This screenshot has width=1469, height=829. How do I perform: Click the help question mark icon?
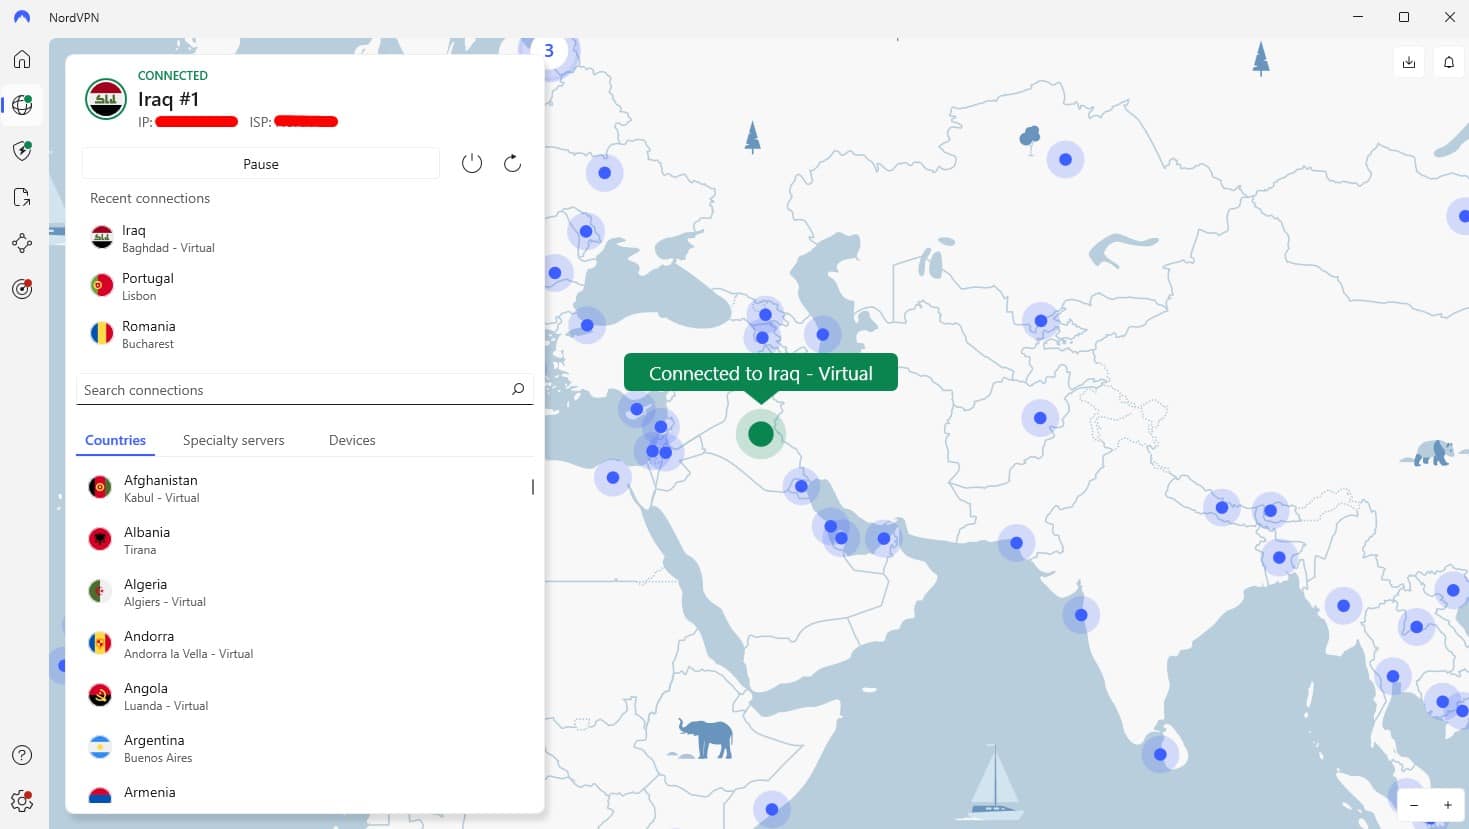point(22,755)
